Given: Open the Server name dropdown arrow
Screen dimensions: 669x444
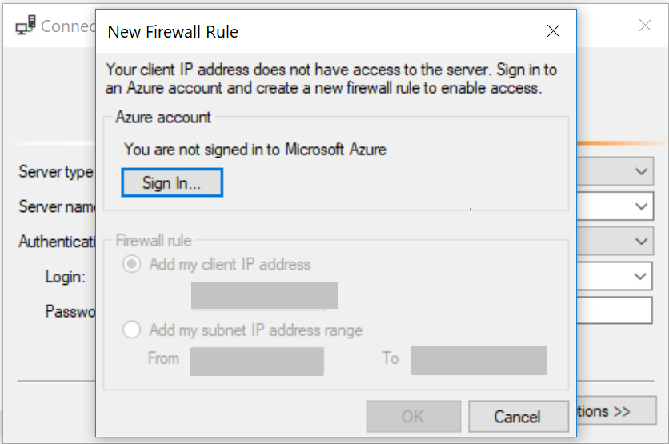Looking at the screenshot, I should click(x=642, y=207).
